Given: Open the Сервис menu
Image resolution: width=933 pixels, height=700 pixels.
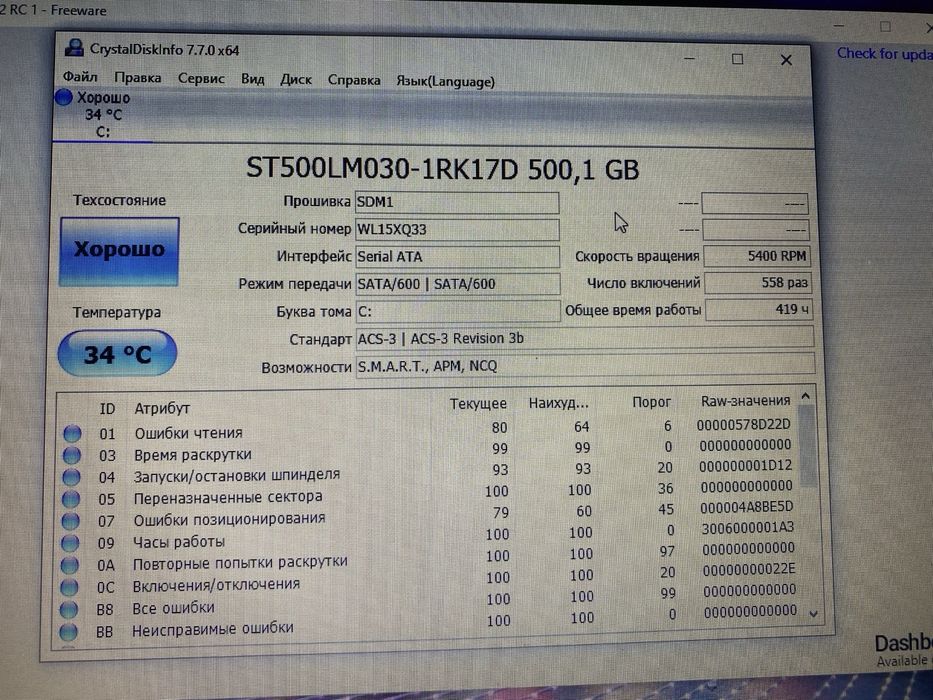Looking at the screenshot, I should (201, 79).
